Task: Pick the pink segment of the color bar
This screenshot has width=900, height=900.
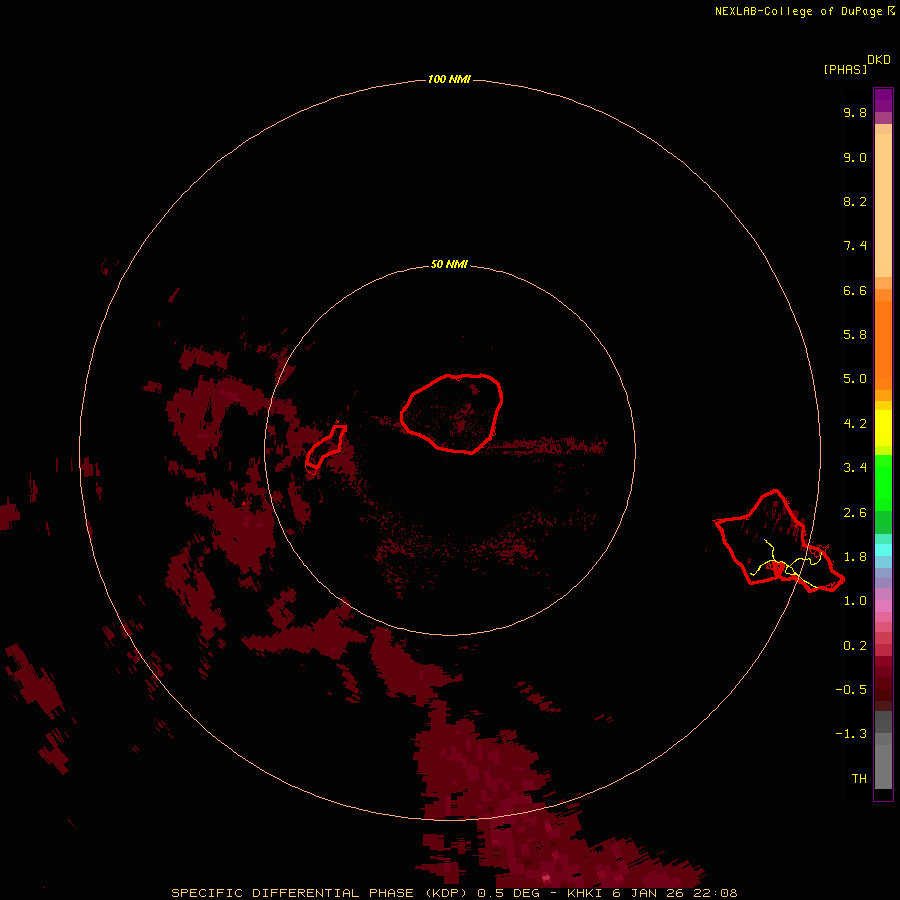Action: click(x=883, y=606)
